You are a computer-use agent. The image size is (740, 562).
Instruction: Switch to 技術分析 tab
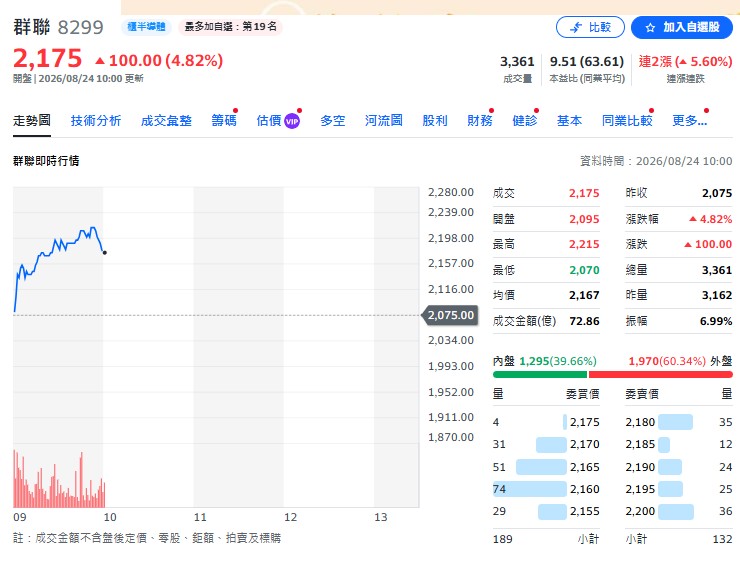[96, 121]
